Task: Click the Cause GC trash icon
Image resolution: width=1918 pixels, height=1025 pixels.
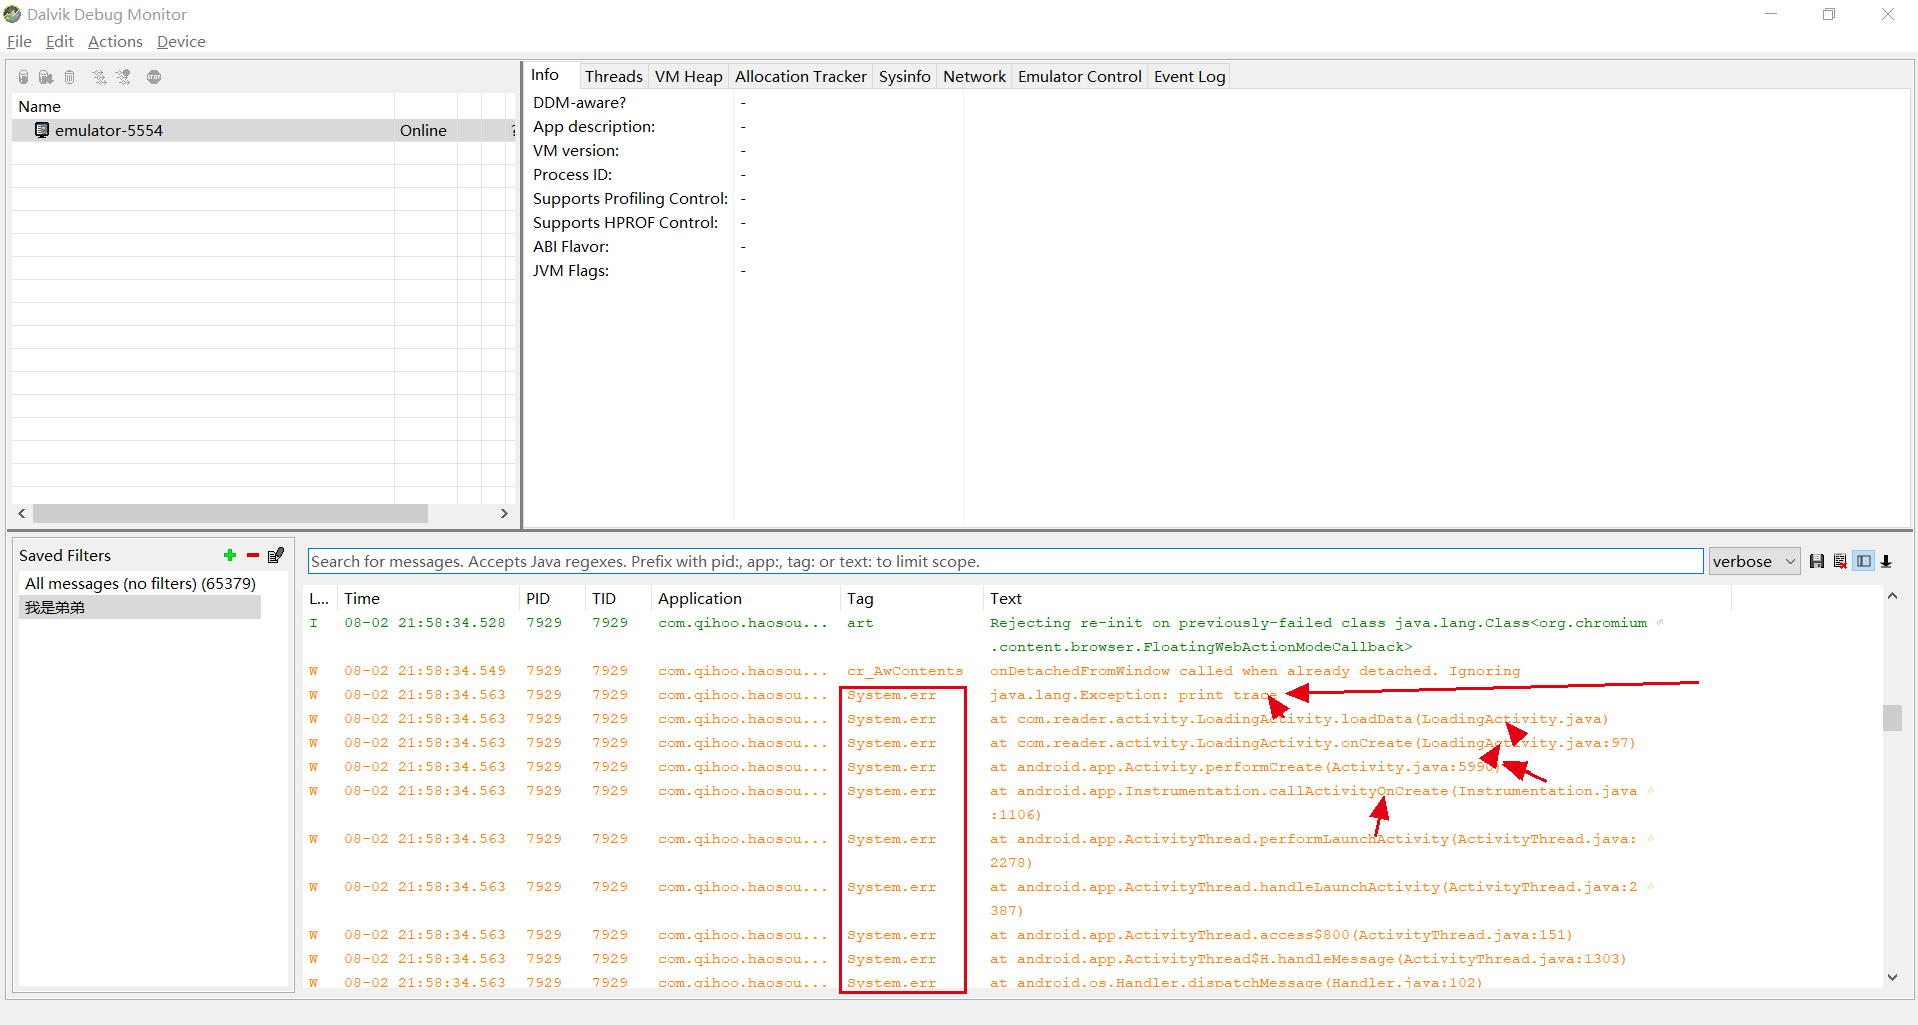Action: (69, 77)
